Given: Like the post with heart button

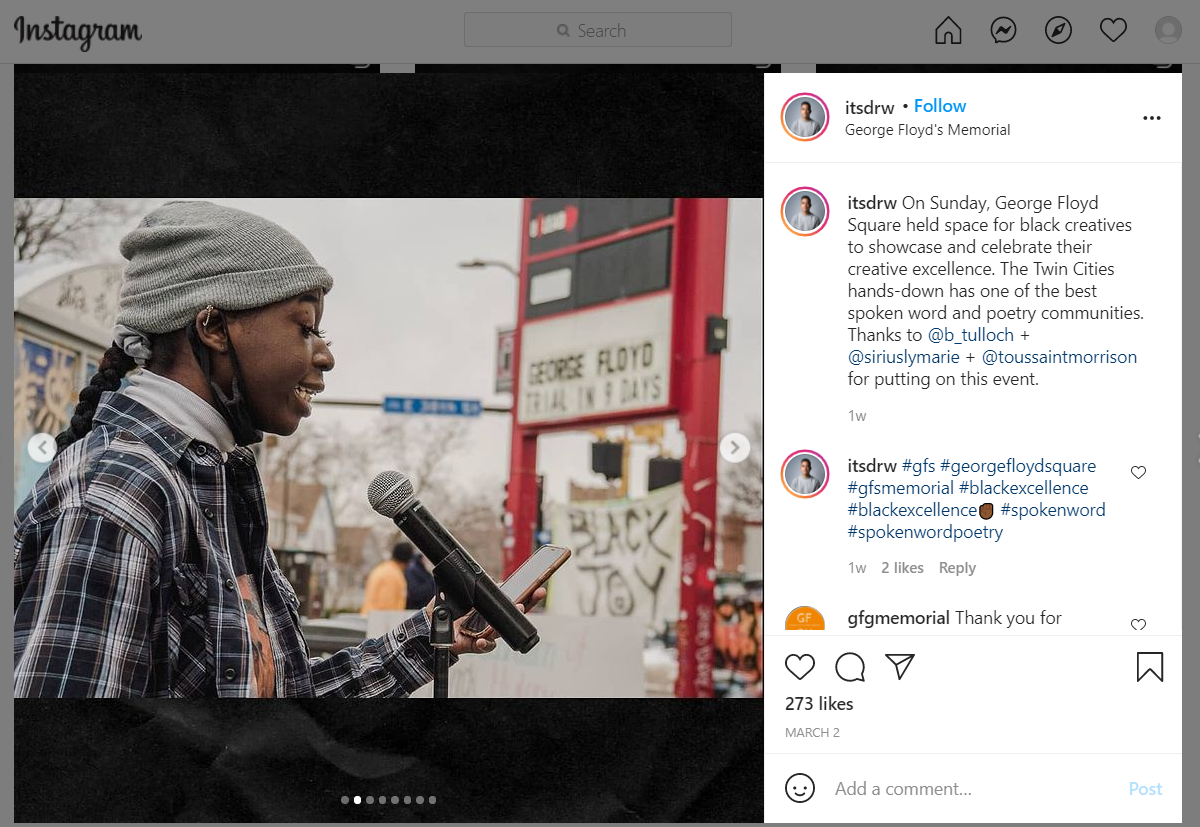Looking at the screenshot, I should (x=800, y=667).
